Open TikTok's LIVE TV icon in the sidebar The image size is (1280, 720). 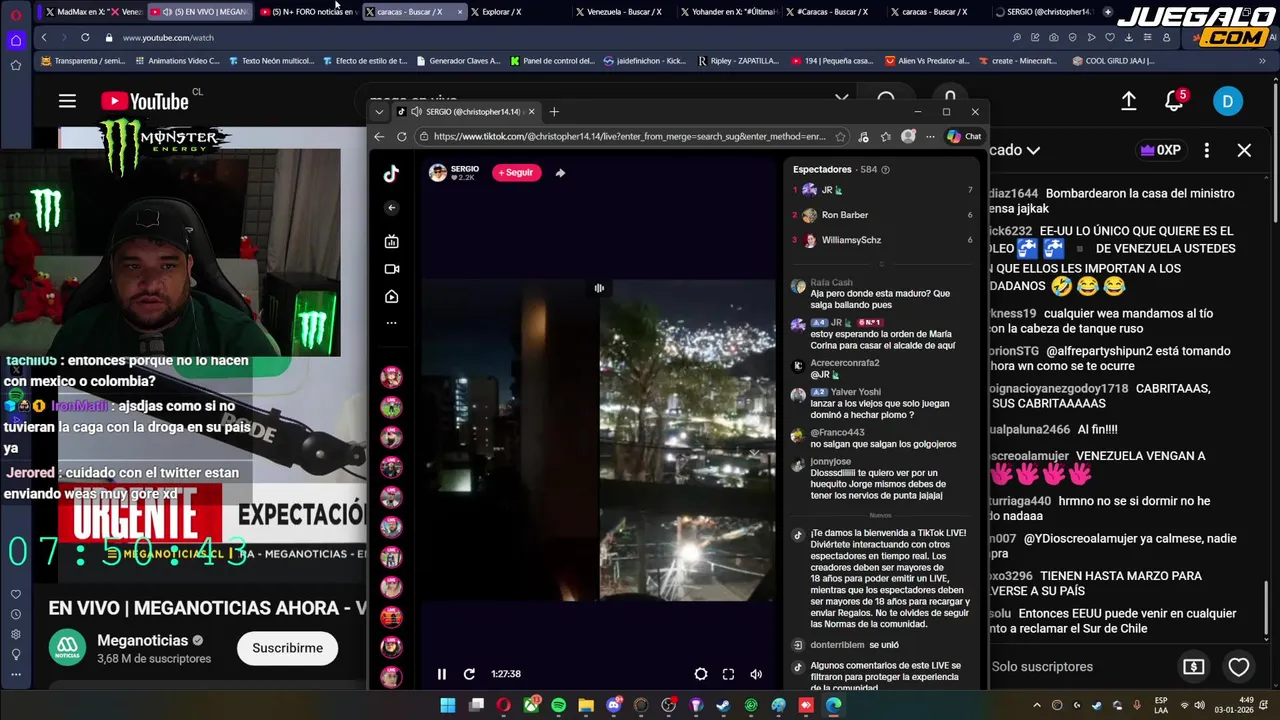[x=391, y=241]
